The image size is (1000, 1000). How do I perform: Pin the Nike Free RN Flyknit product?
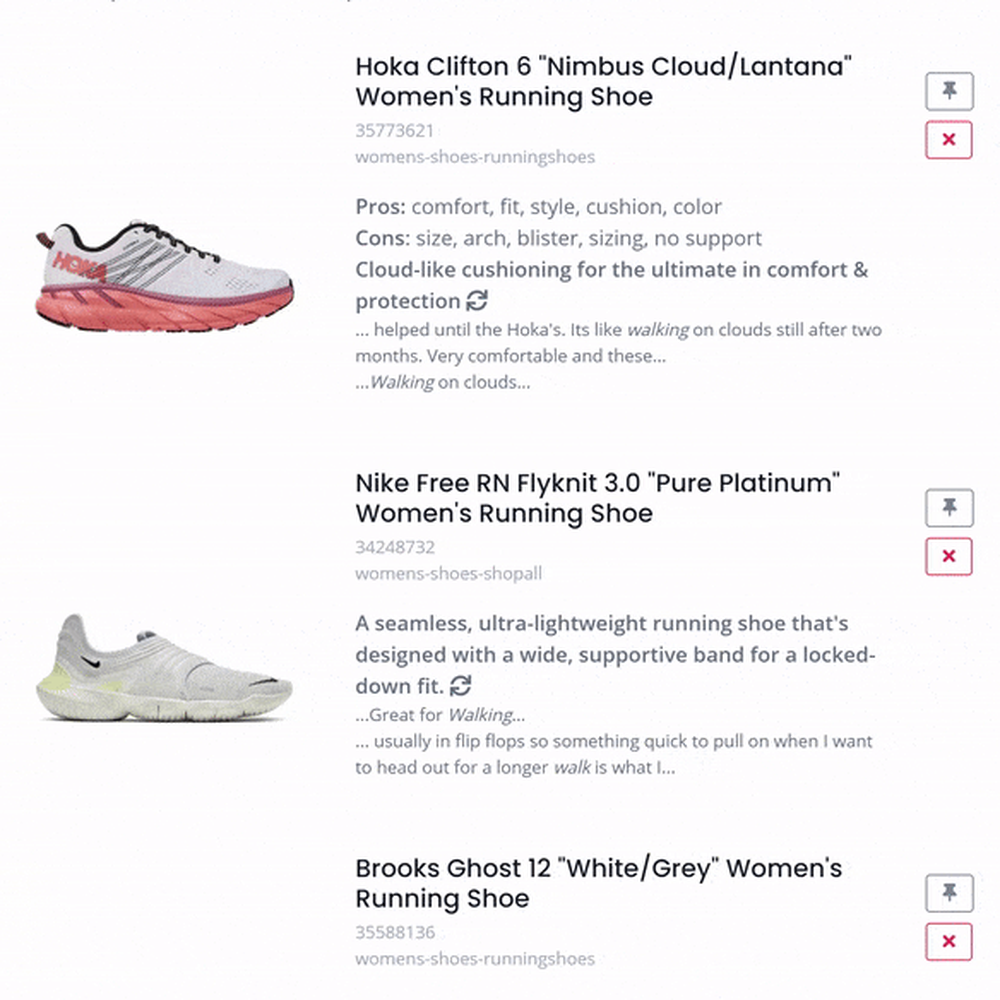pyautogui.click(x=949, y=508)
